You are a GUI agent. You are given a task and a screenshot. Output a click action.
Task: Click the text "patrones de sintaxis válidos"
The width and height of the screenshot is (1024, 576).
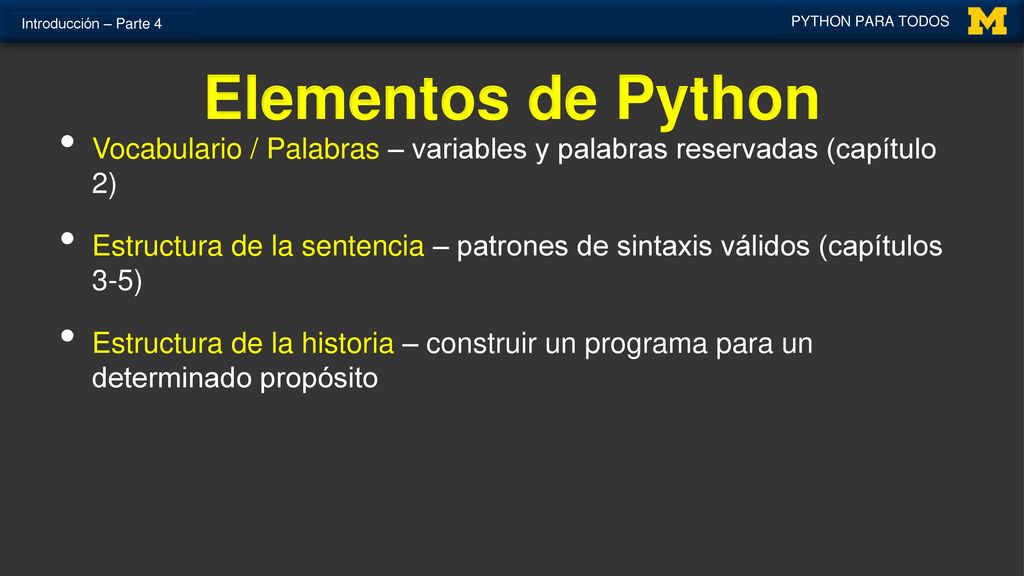[633, 247]
